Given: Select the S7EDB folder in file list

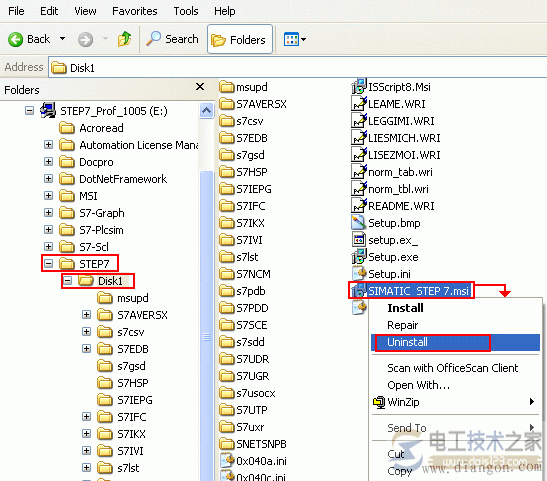Looking at the screenshot, I should tap(243, 138).
